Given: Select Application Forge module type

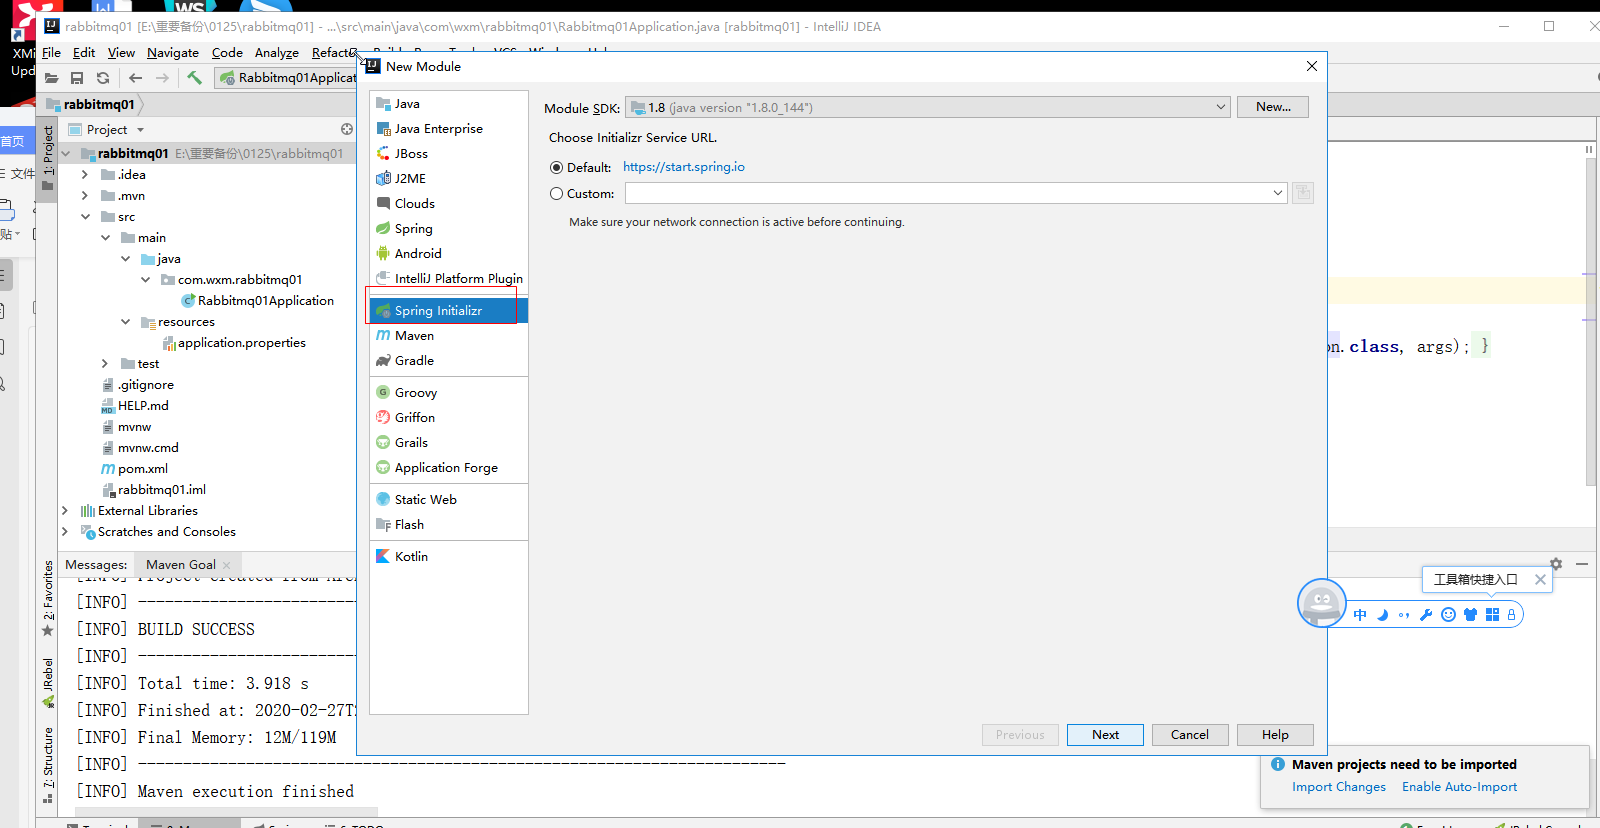Looking at the screenshot, I should tap(448, 468).
